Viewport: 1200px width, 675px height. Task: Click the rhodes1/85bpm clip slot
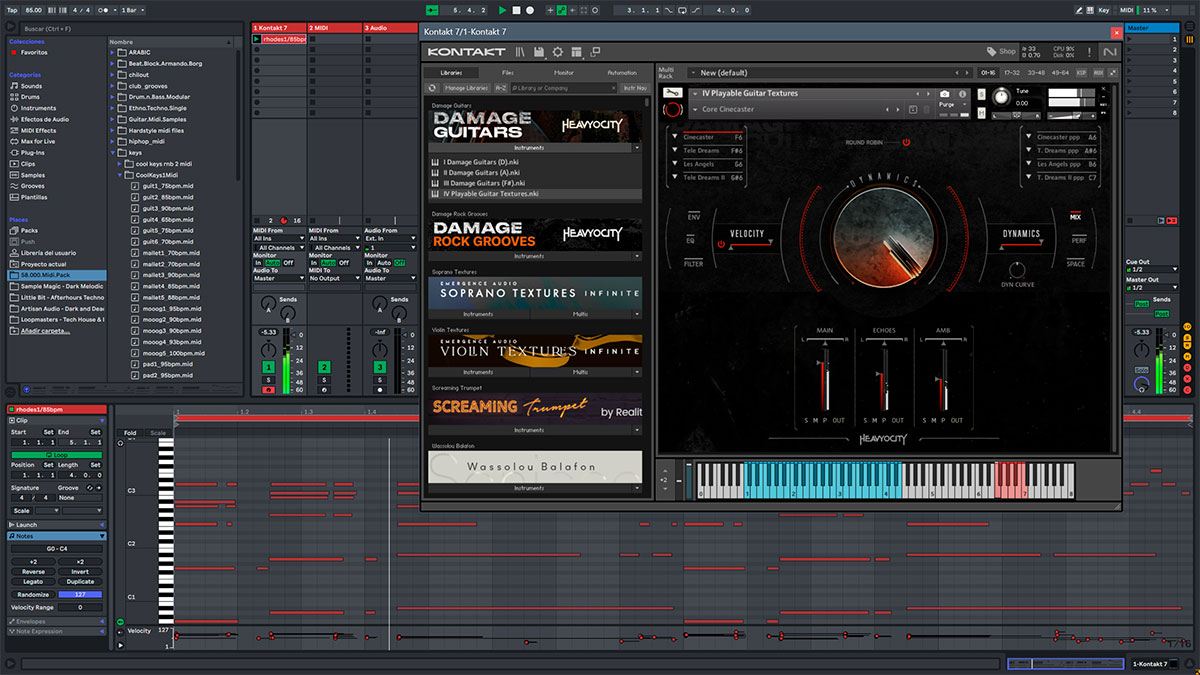[x=277, y=39]
